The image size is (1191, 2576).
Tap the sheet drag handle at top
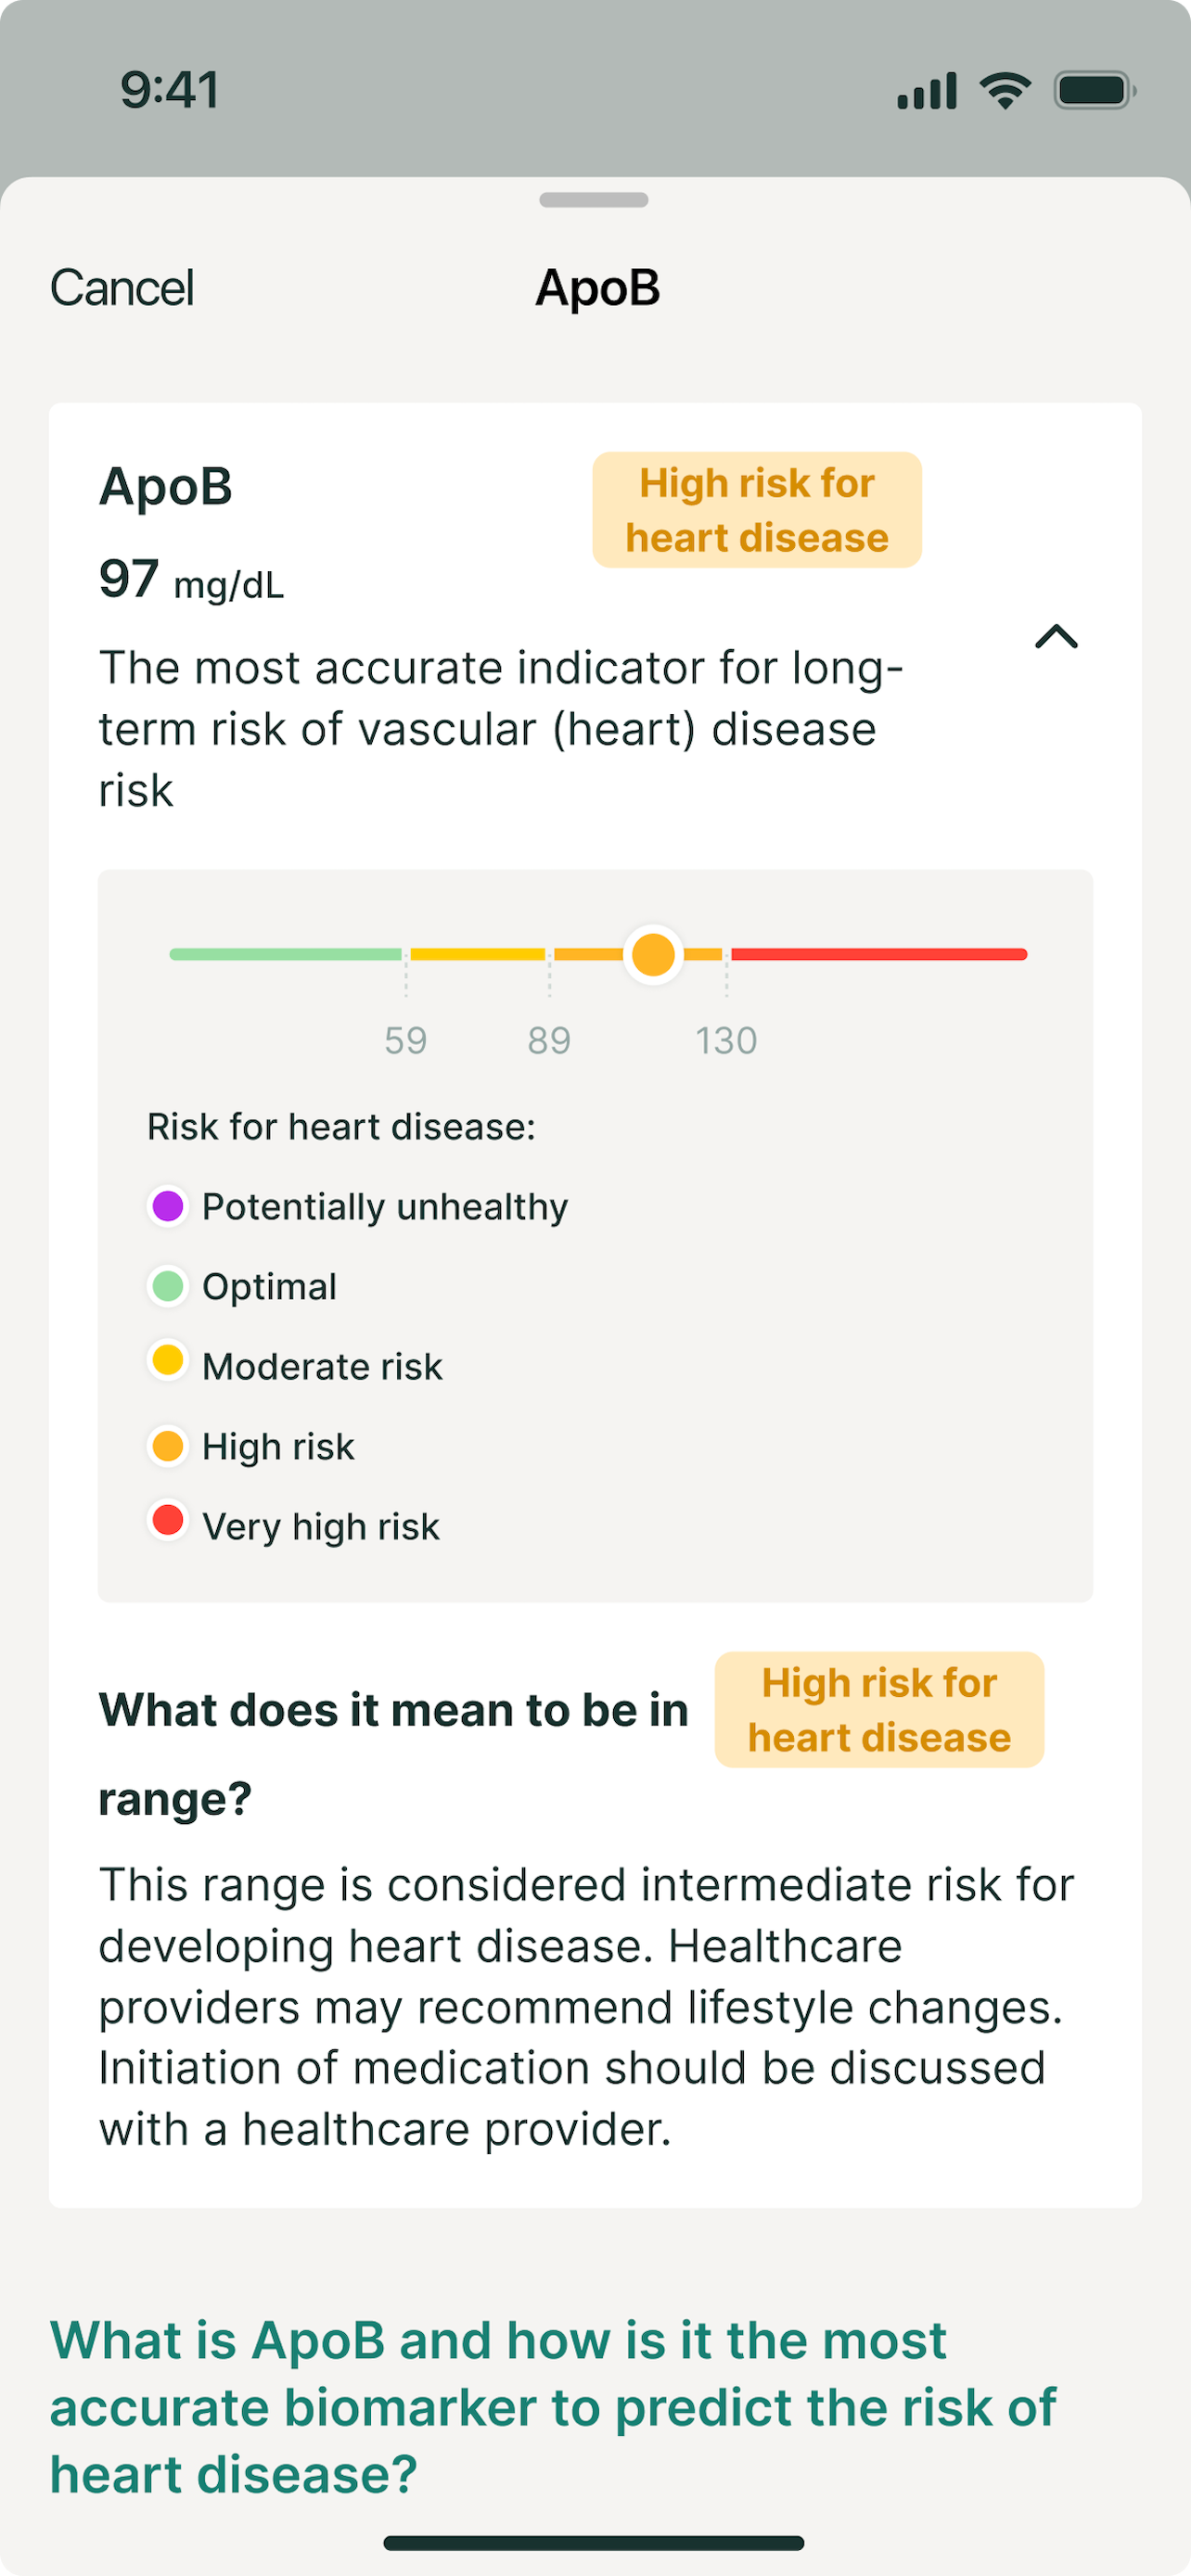594,200
